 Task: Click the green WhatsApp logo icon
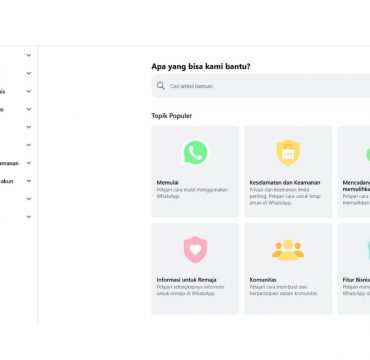coord(195,153)
